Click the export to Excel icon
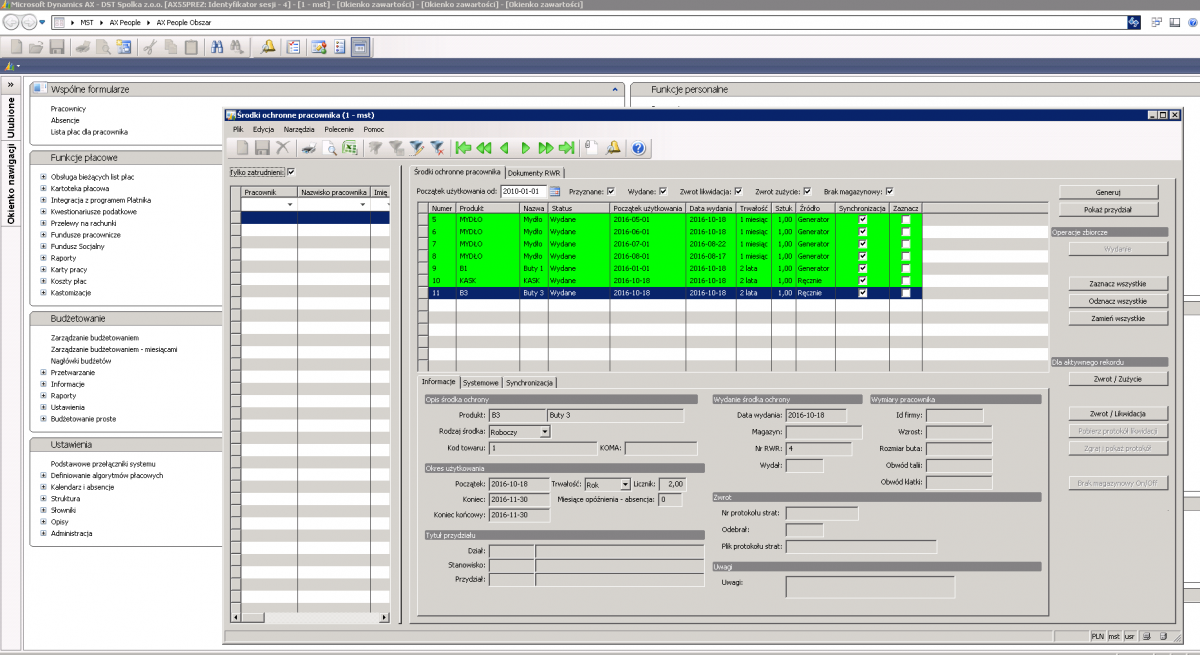Viewport: 1200px width, 655px height. (x=351, y=148)
